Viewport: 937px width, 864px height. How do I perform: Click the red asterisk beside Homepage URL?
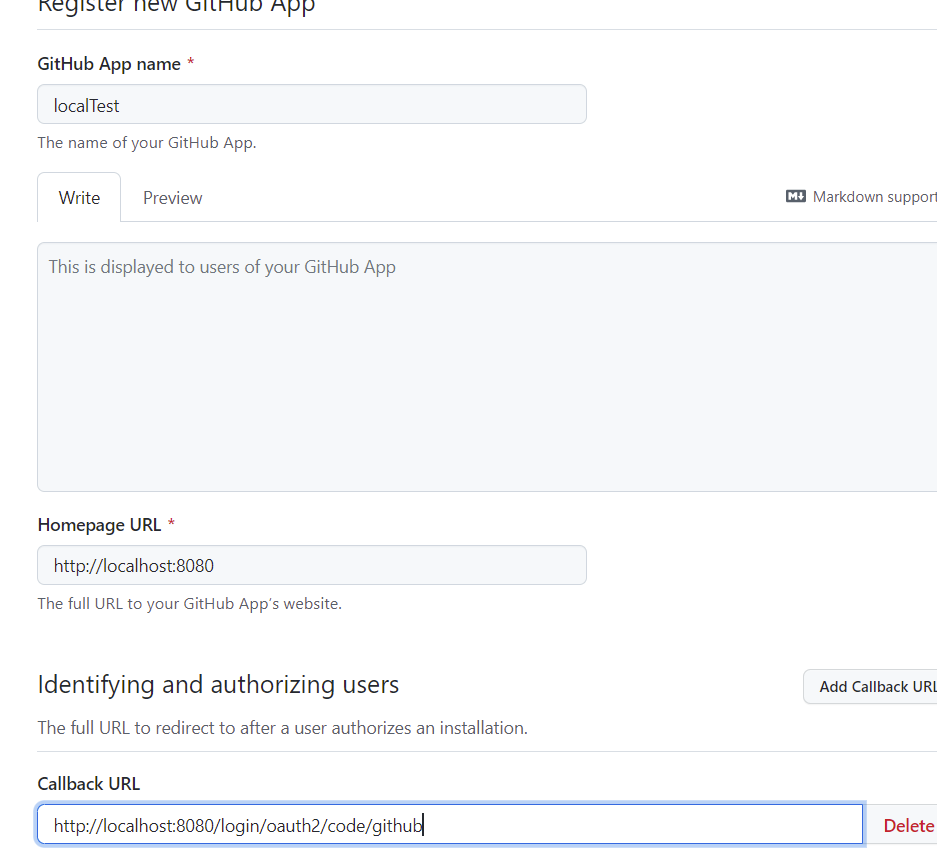pyautogui.click(x=171, y=525)
